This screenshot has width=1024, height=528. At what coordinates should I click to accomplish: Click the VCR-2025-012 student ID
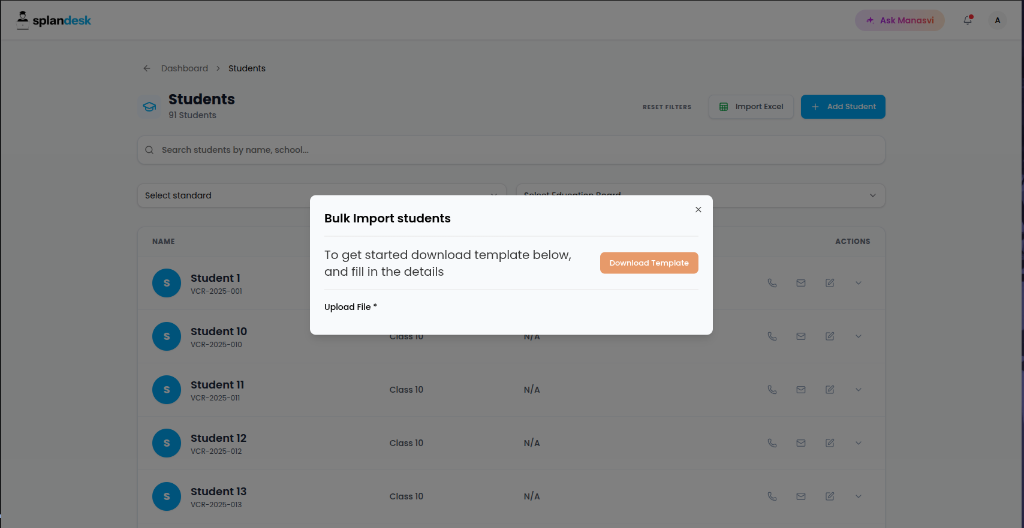(x=217, y=451)
